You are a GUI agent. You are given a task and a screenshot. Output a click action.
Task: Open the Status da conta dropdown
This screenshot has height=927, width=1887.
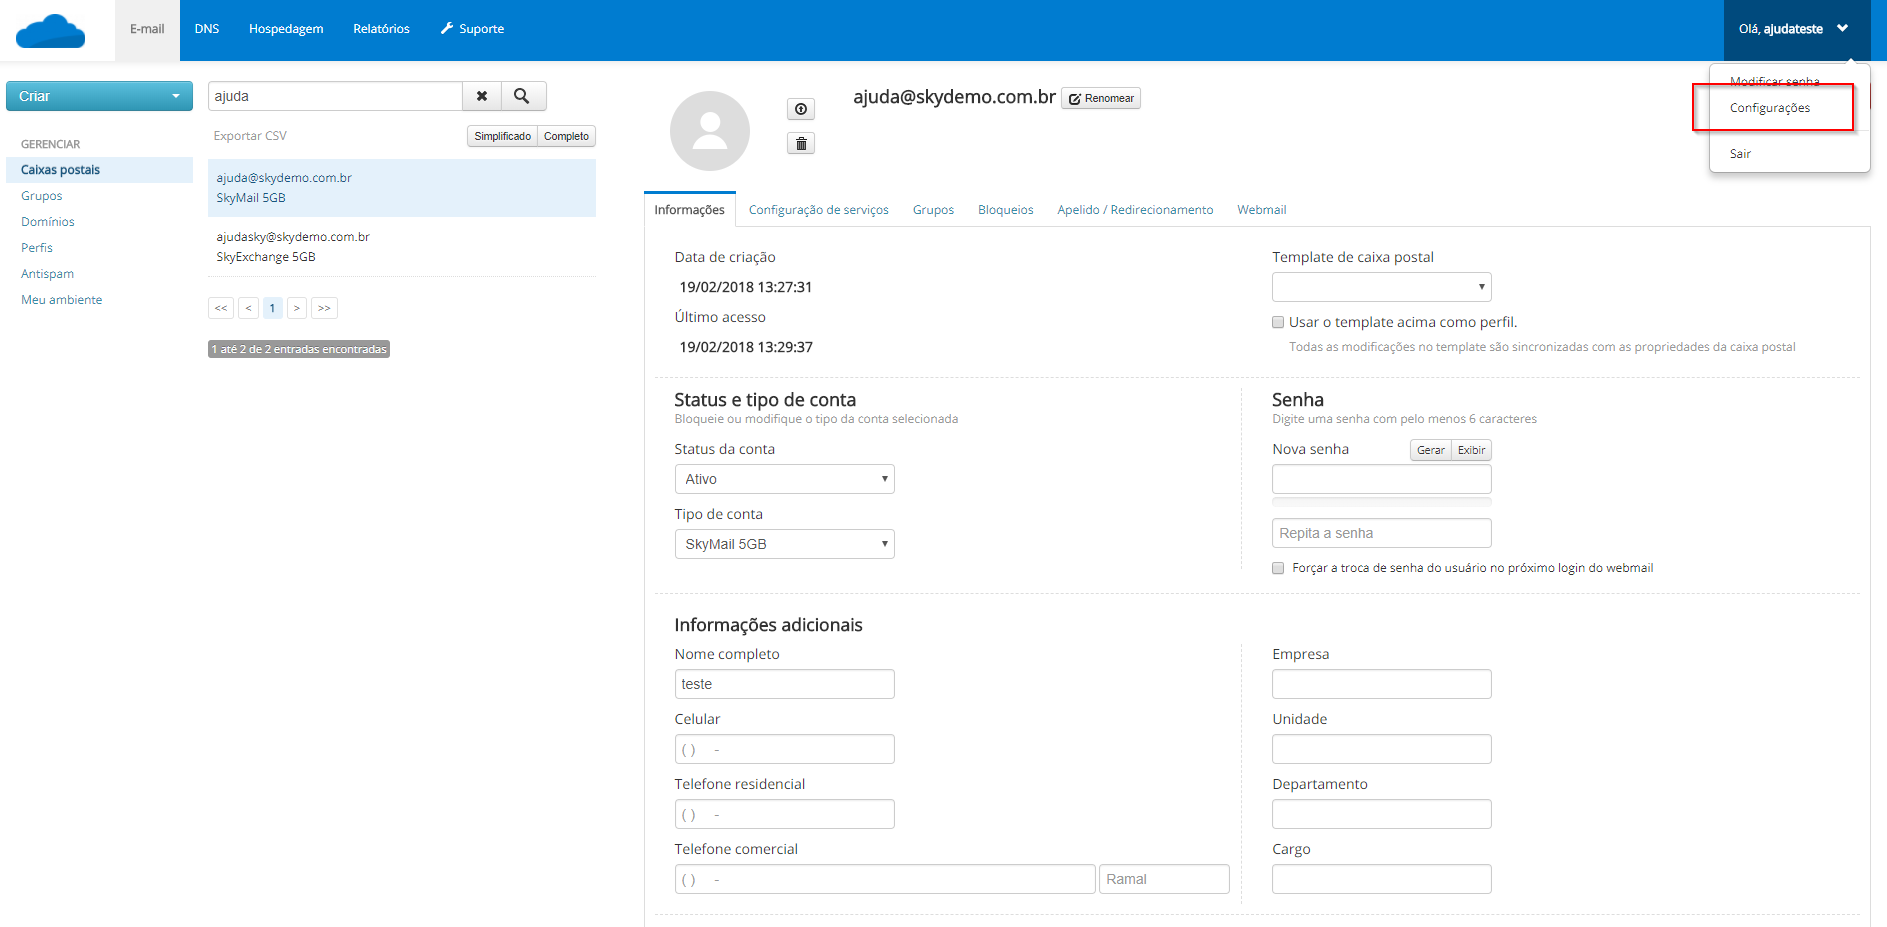(784, 479)
